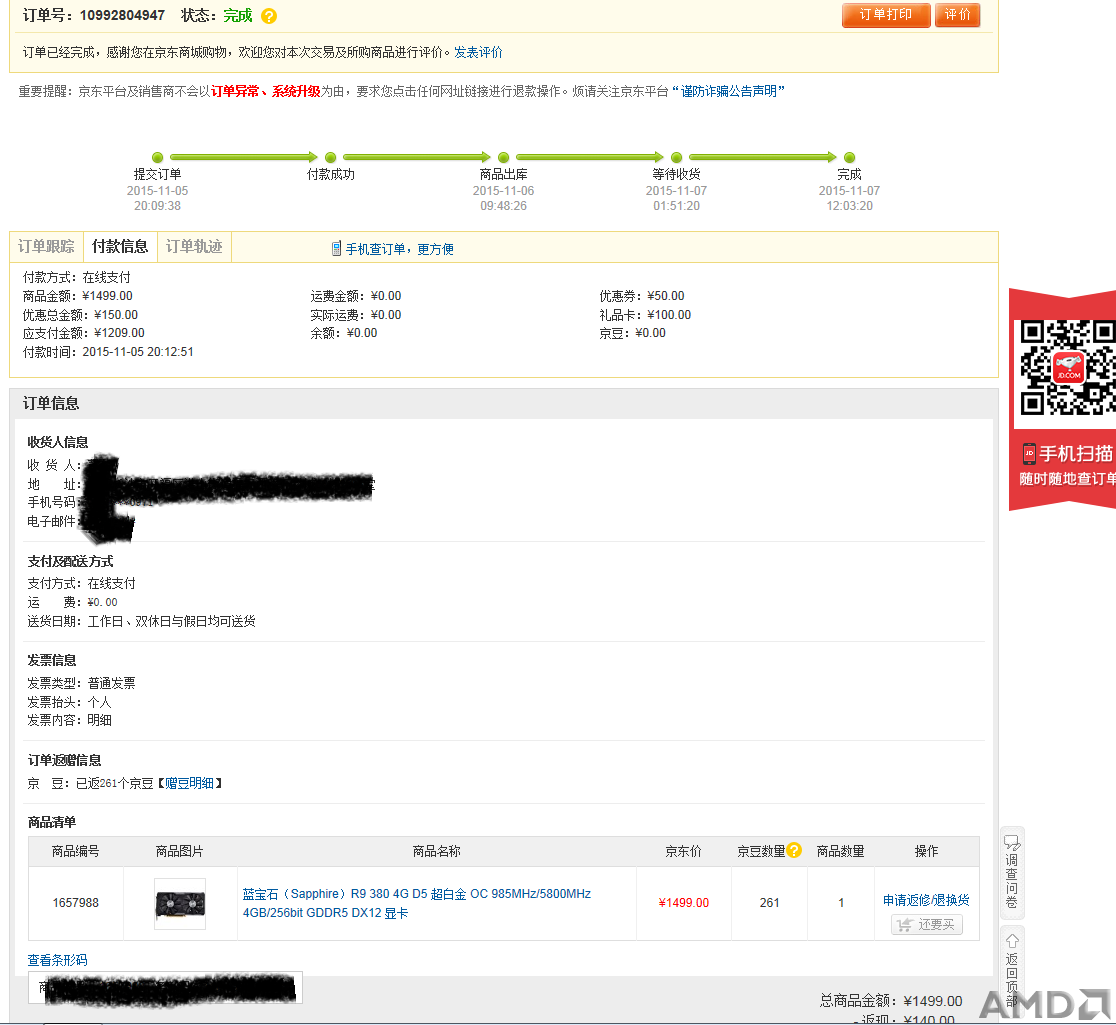
Task: Switch to the 订单跟踪 tab
Action: tap(46, 246)
